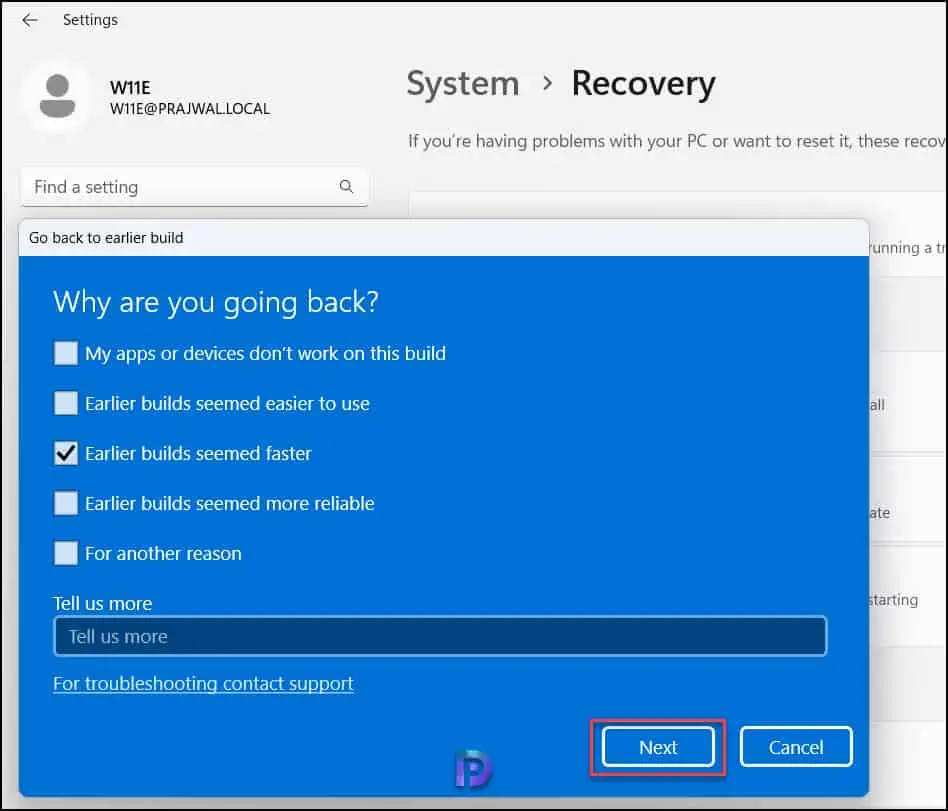Click the 'Find a setting' search field
The width and height of the screenshot is (948, 811).
click(195, 187)
